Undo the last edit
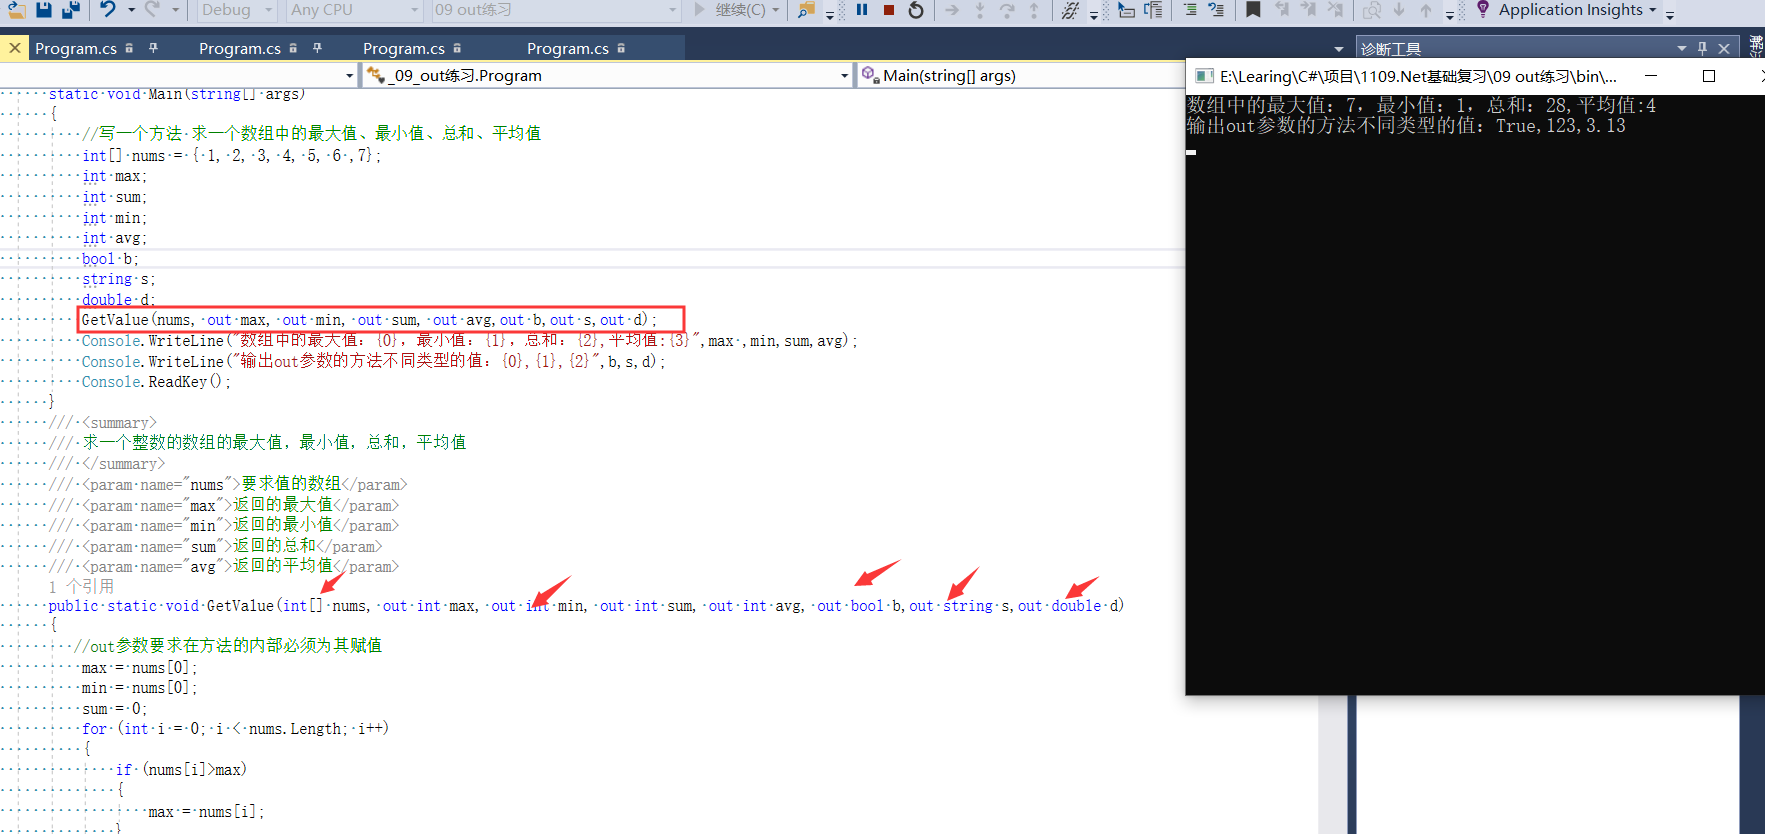 108,9
